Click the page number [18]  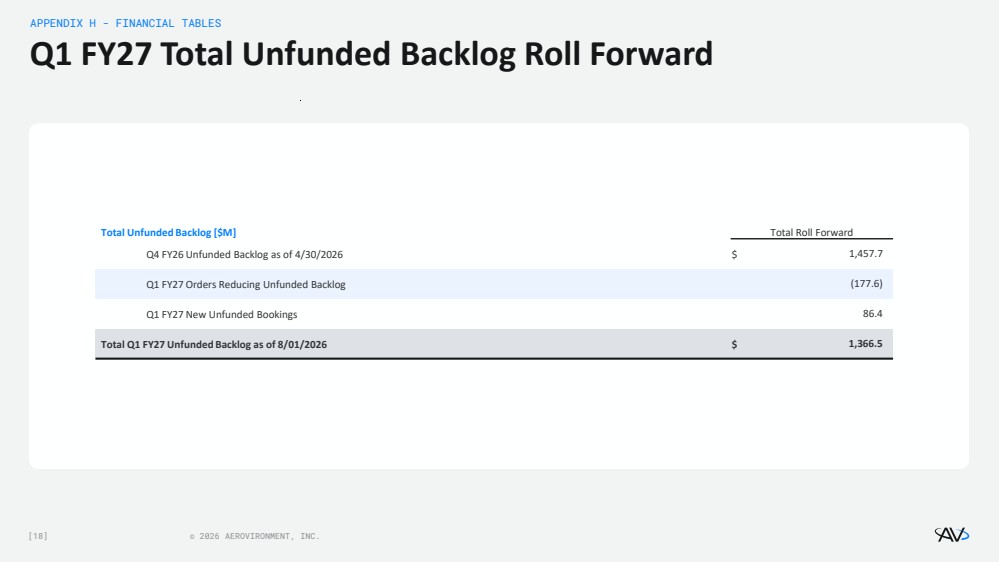click(x=38, y=536)
